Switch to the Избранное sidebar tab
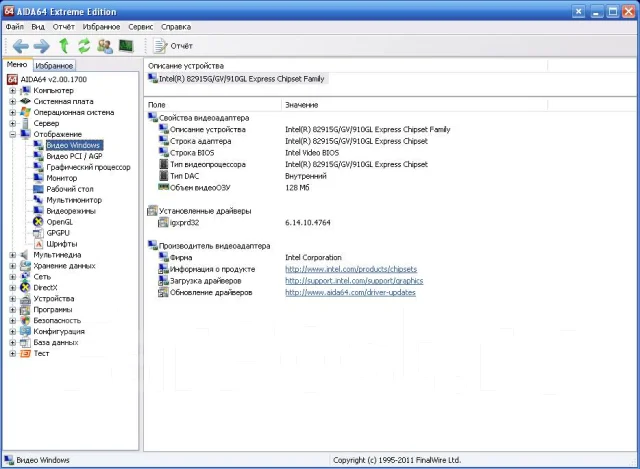The width and height of the screenshot is (640, 469). pos(54,65)
